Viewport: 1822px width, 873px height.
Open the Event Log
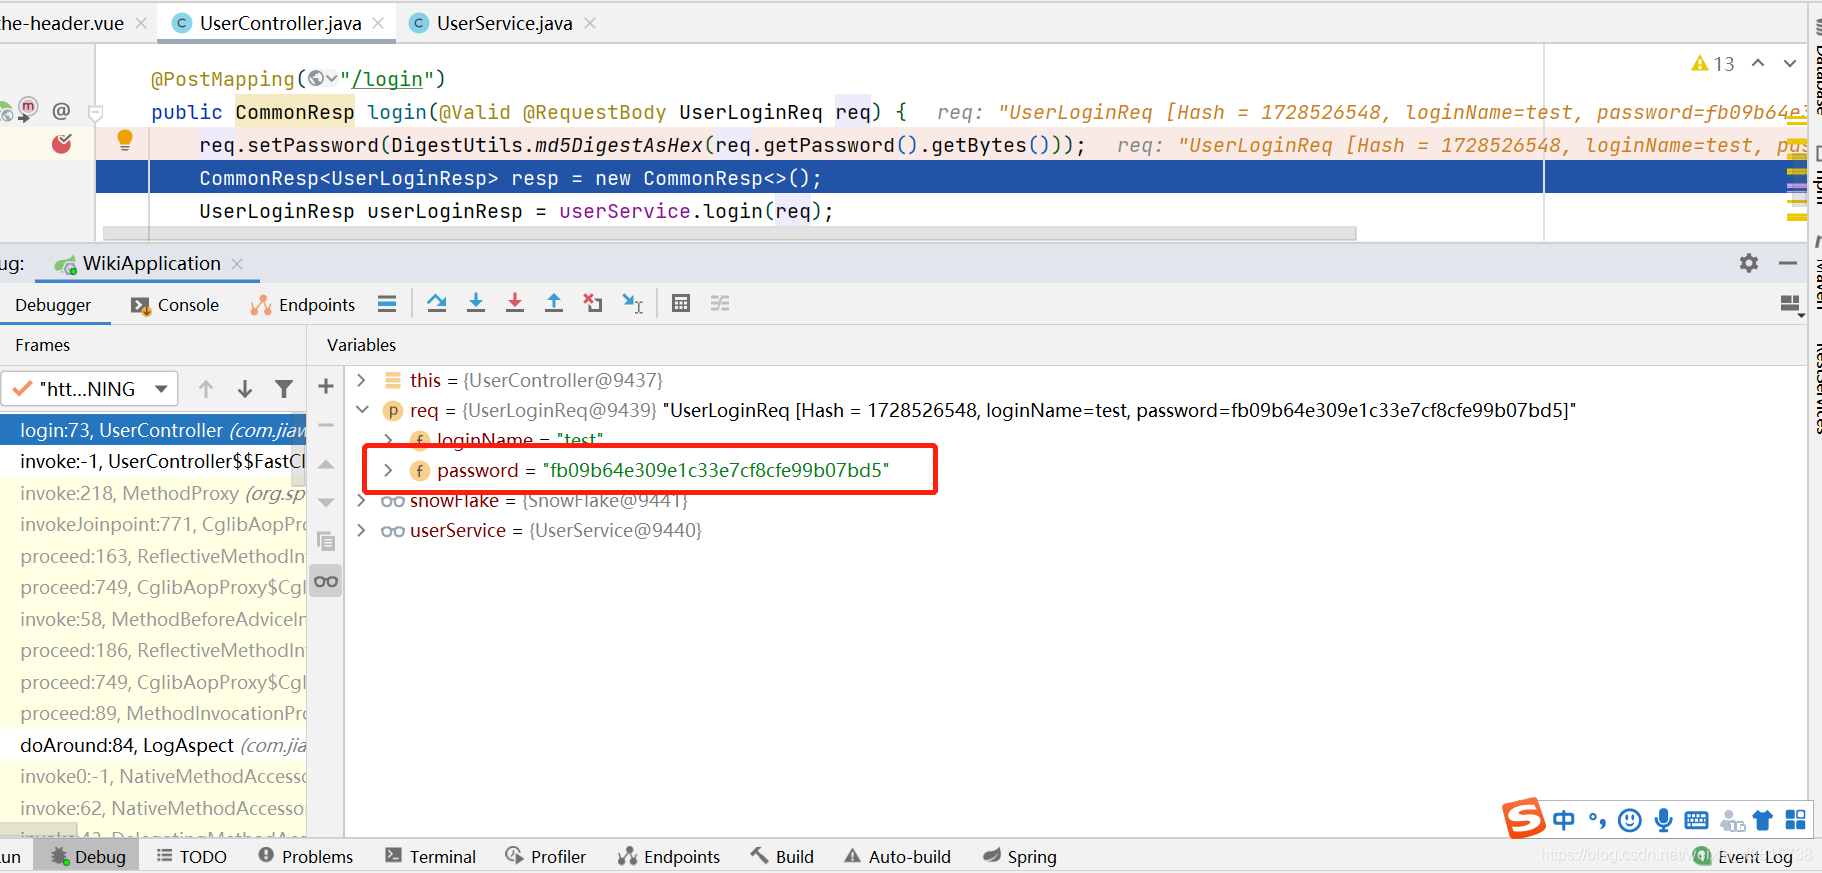(1743, 856)
